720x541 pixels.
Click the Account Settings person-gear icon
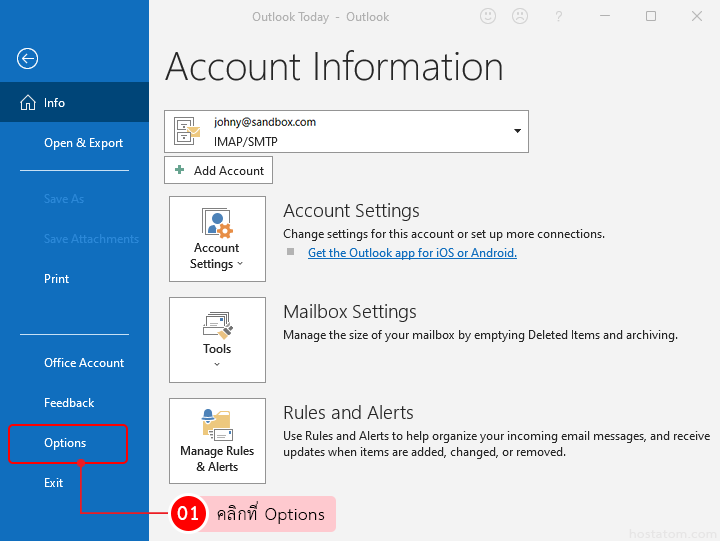[x=217, y=223]
